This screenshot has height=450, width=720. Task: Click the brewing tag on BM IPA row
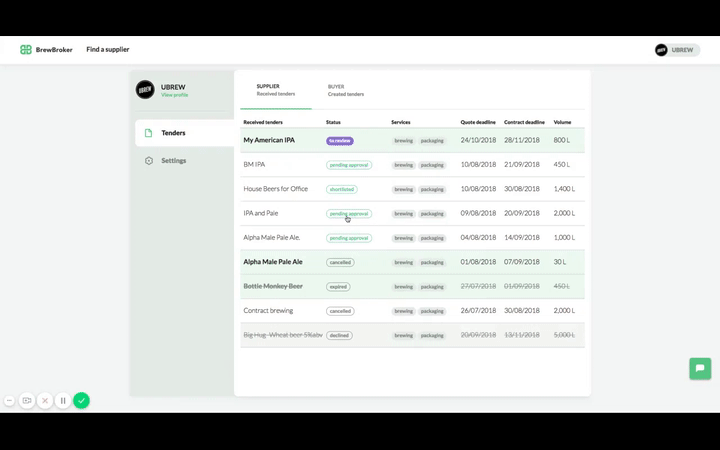403,165
